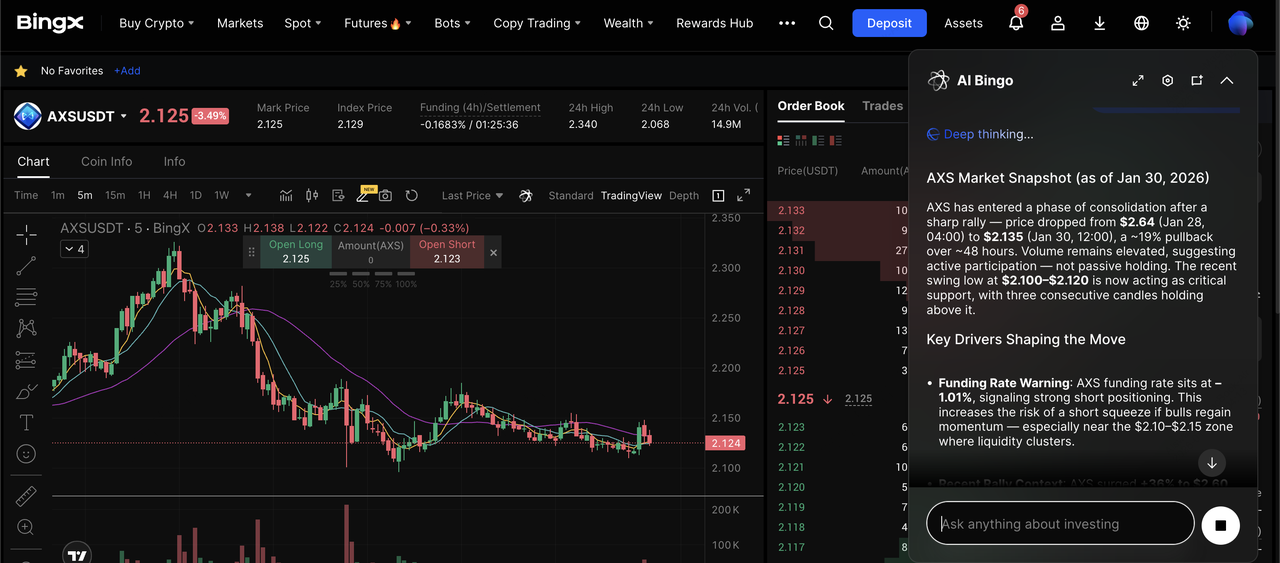Select the trend line drawing tool
This screenshot has width=1280, height=563.
click(x=26, y=266)
